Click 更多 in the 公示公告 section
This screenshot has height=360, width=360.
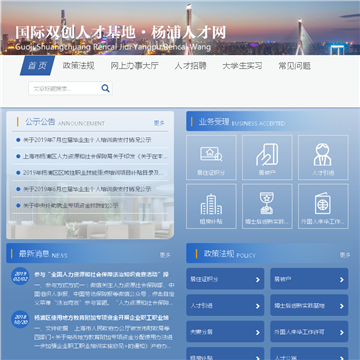pyautogui.click(x=159, y=123)
